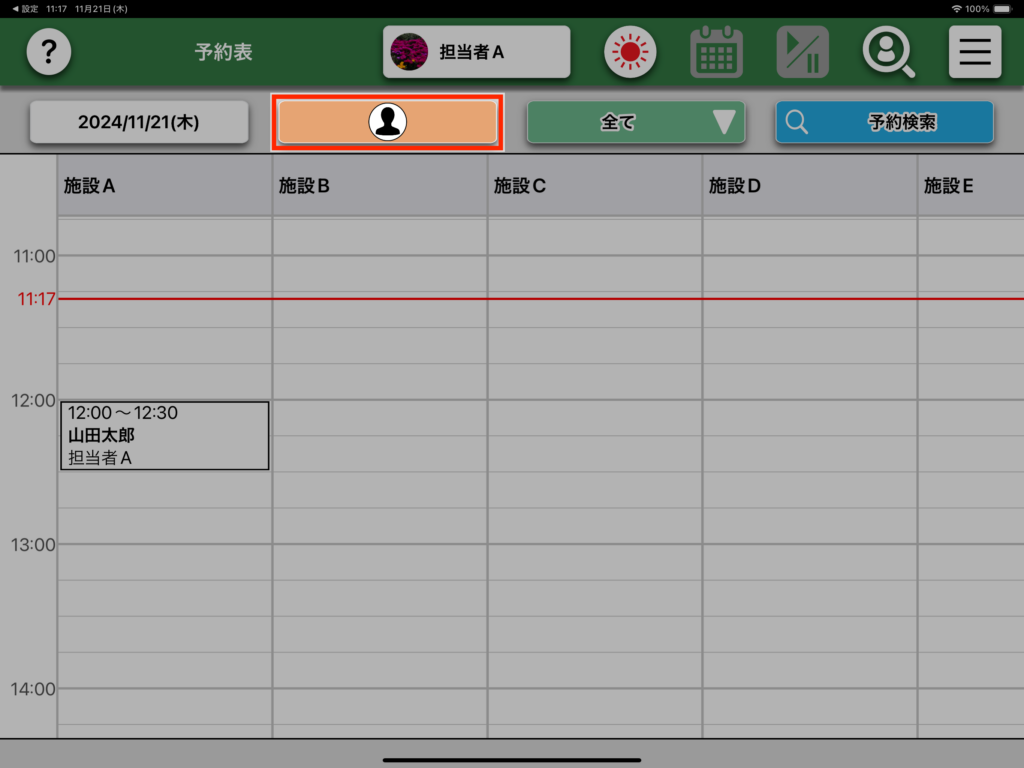This screenshot has width=1024, height=768.
Task: Tap the play/pause icon button
Action: pyautogui.click(x=802, y=52)
